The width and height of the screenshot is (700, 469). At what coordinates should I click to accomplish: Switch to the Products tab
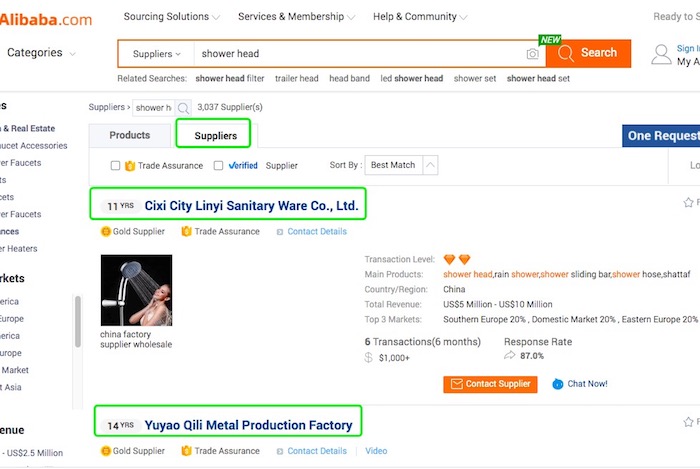(x=130, y=135)
